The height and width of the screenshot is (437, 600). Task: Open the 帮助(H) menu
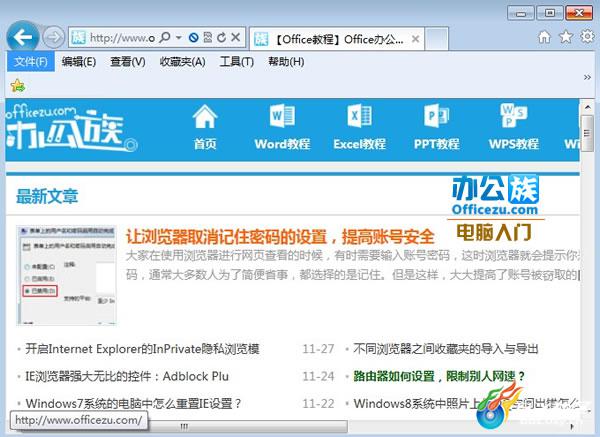[286, 62]
